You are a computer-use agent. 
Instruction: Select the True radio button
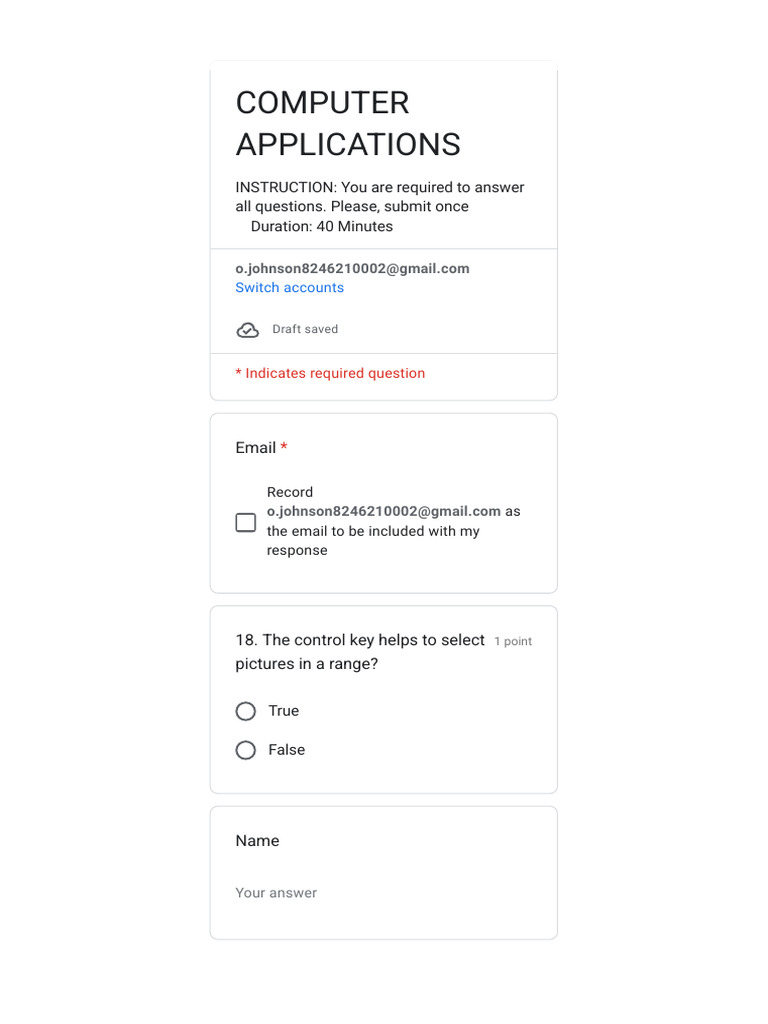[246, 711]
